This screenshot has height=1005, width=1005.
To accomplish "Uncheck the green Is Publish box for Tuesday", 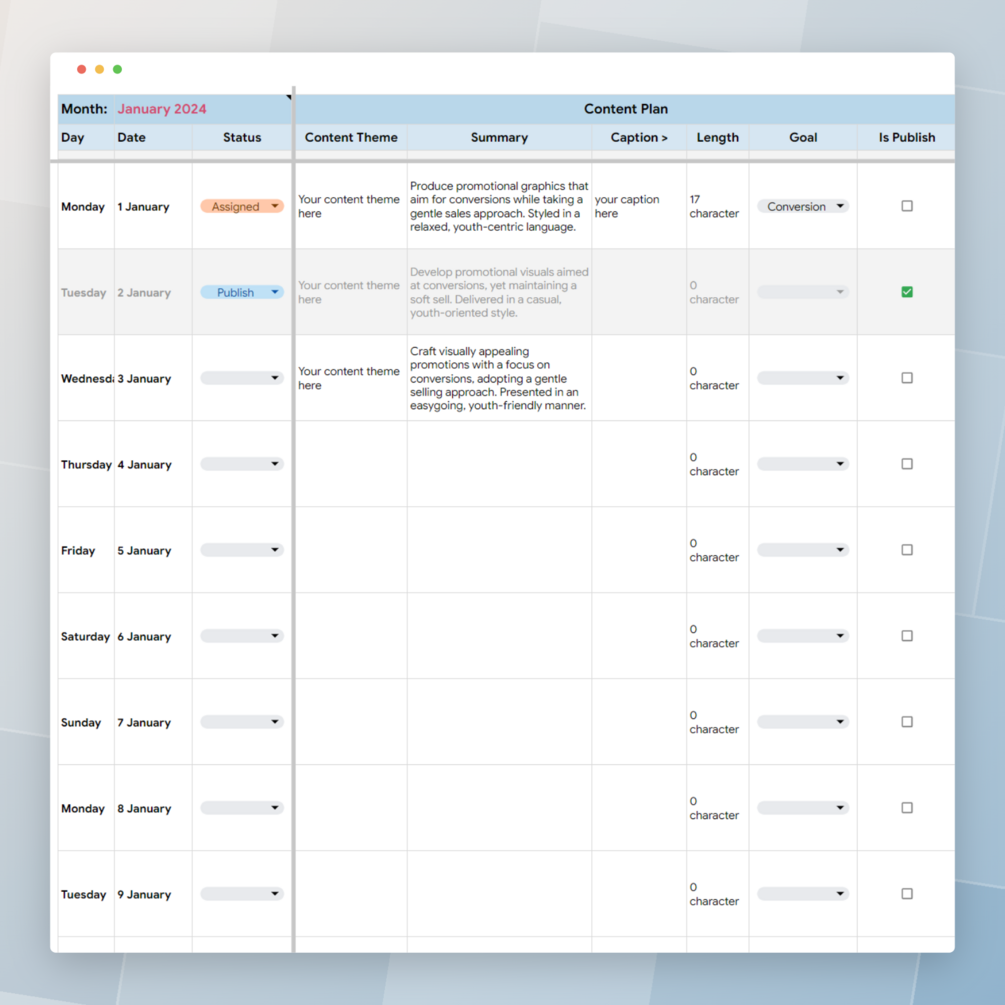I will click(x=907, y=292).
